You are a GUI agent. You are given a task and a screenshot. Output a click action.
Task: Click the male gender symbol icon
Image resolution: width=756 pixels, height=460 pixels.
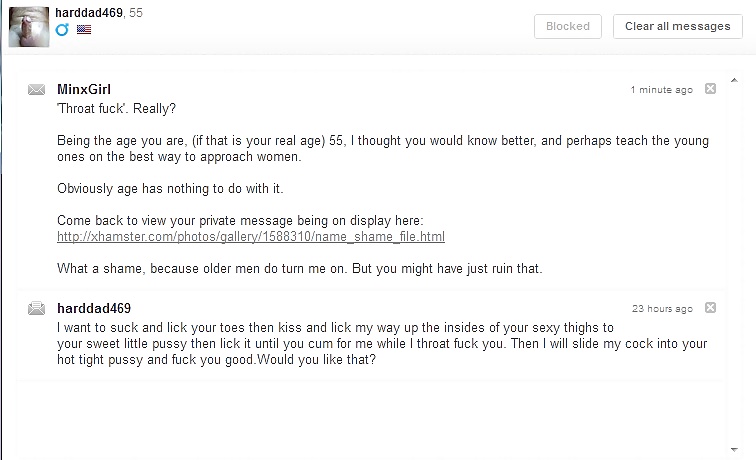(62, 29)
